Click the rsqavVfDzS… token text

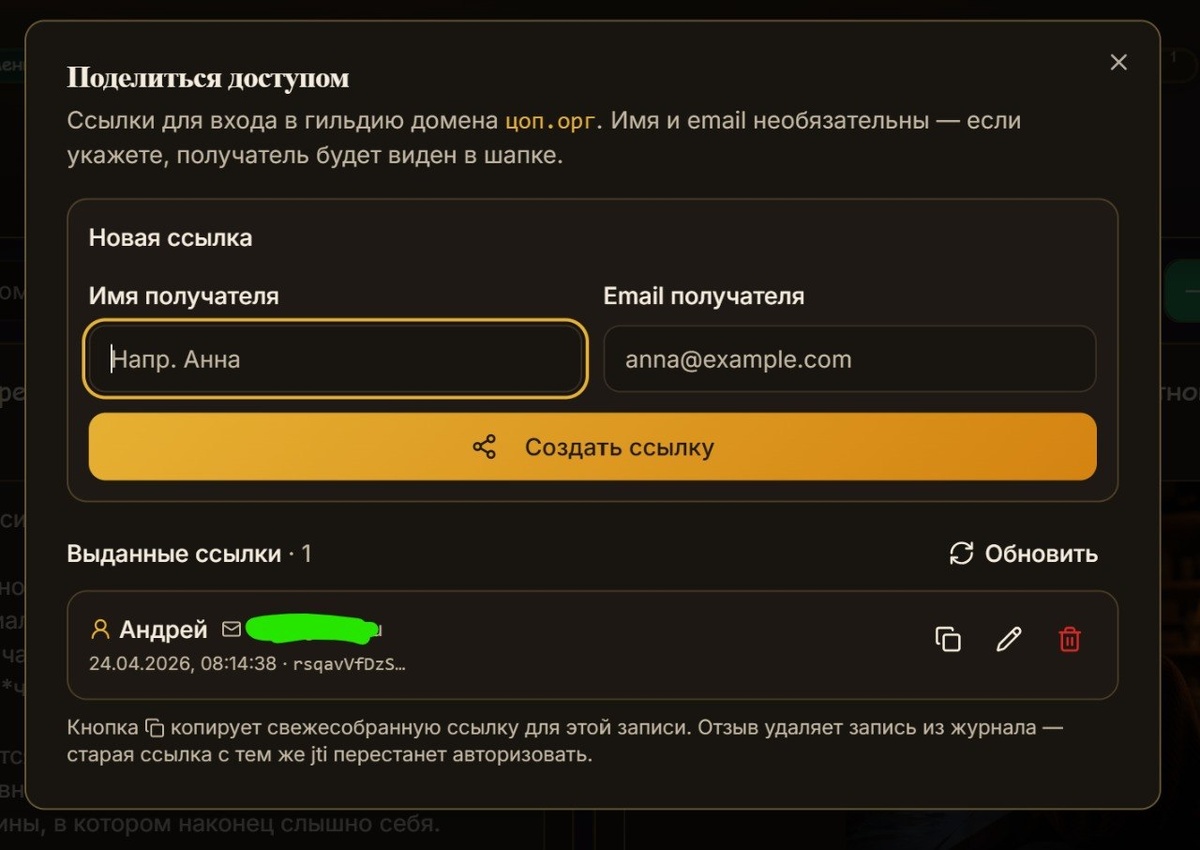(349, 664)
